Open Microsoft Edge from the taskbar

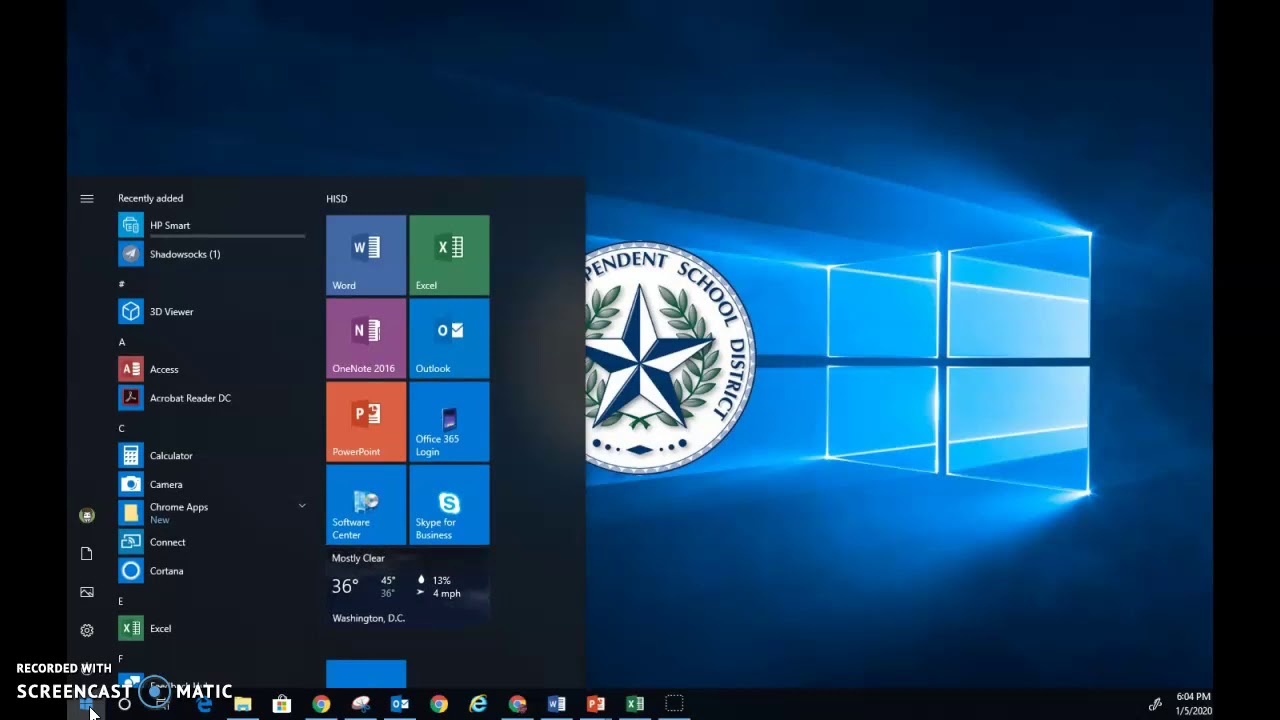pyautogui.click(x=204, y=704)
